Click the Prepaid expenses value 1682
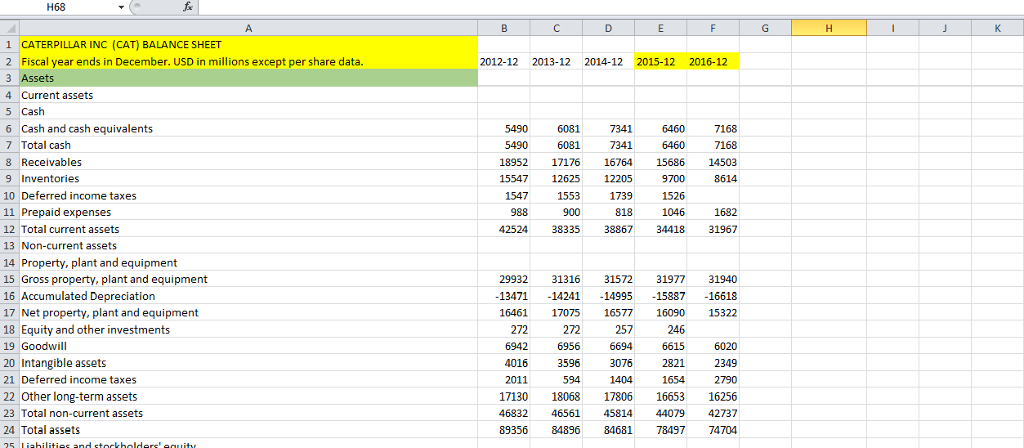 (x=726, y=212)
